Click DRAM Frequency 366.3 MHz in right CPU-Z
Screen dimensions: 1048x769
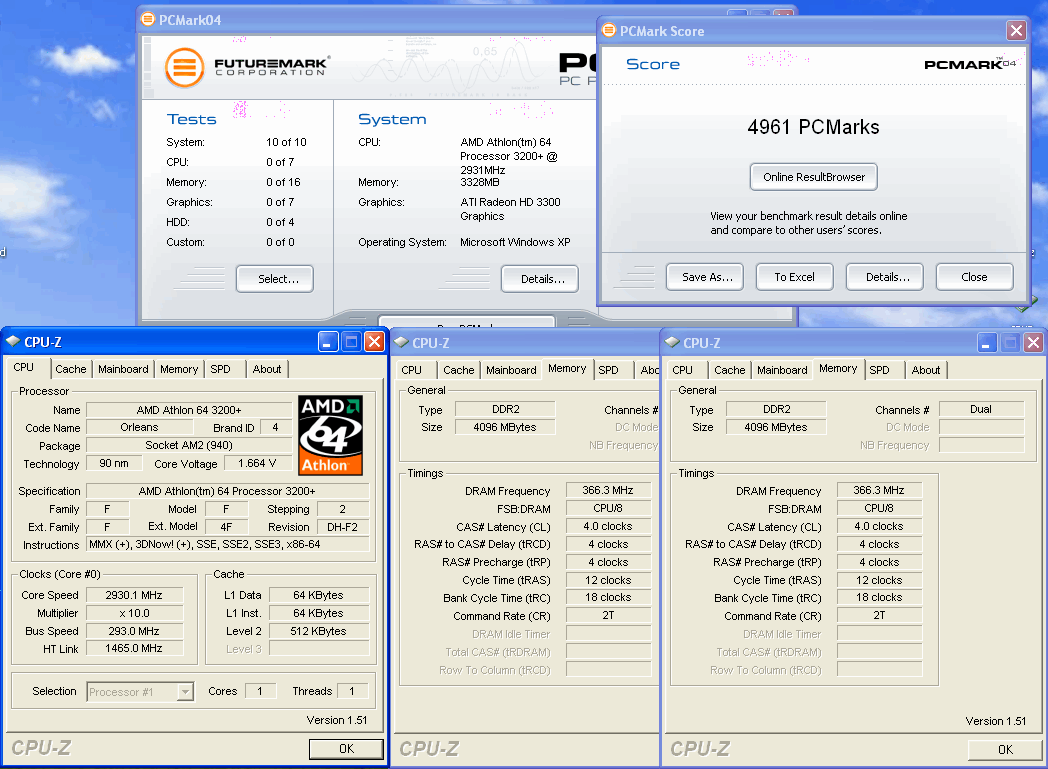(x=879, y=490)
